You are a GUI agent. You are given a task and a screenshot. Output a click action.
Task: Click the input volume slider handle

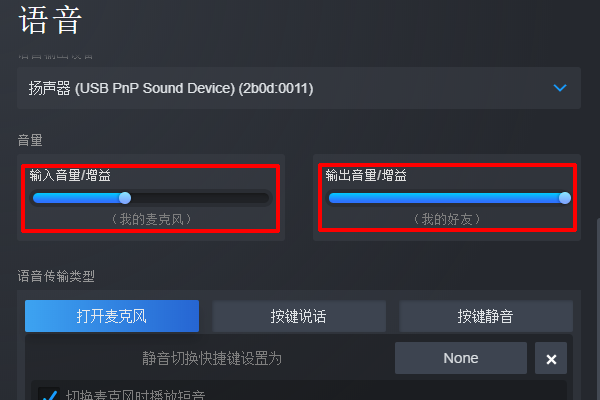tap(125, 198)
